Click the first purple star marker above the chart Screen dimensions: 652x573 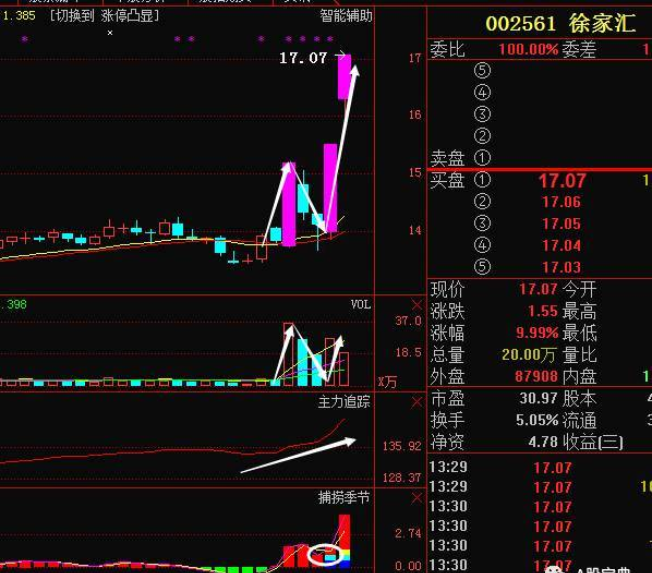[24, 40]
